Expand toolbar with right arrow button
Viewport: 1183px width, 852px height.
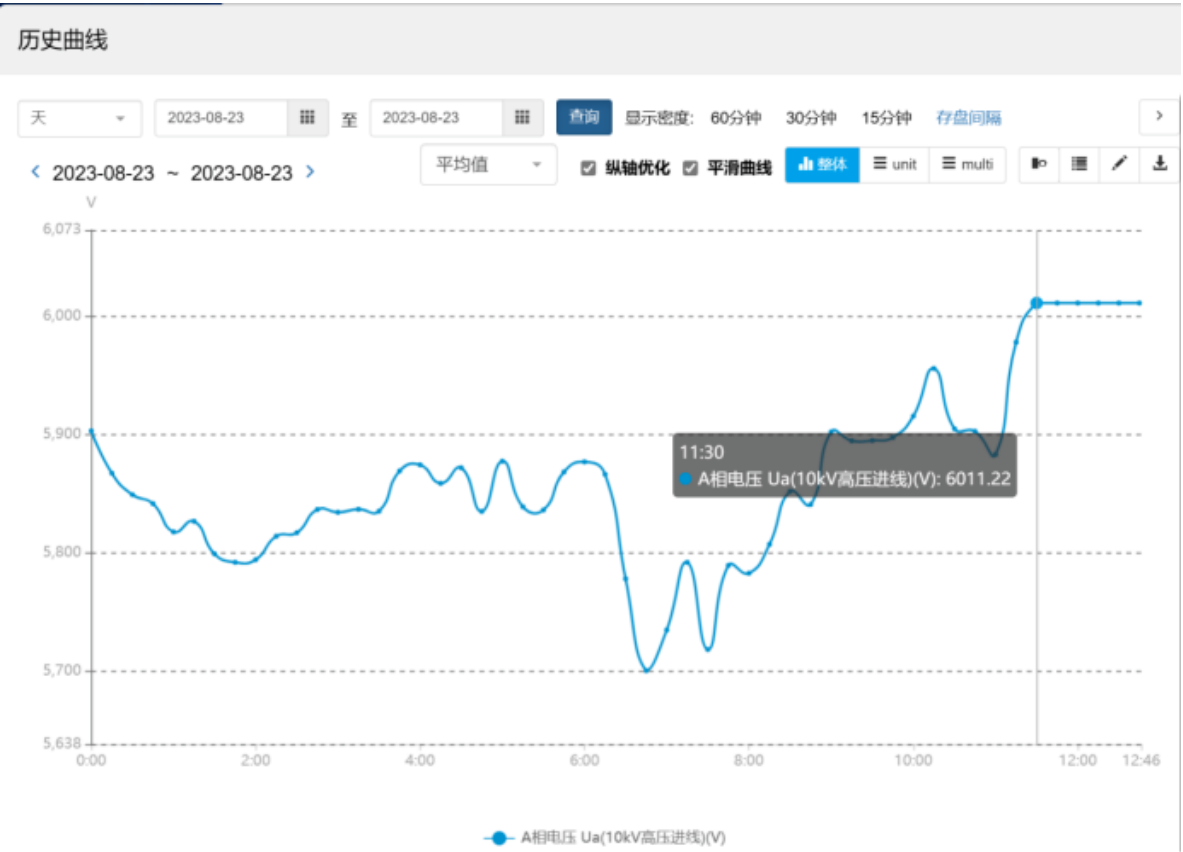tap(1159, 117)
